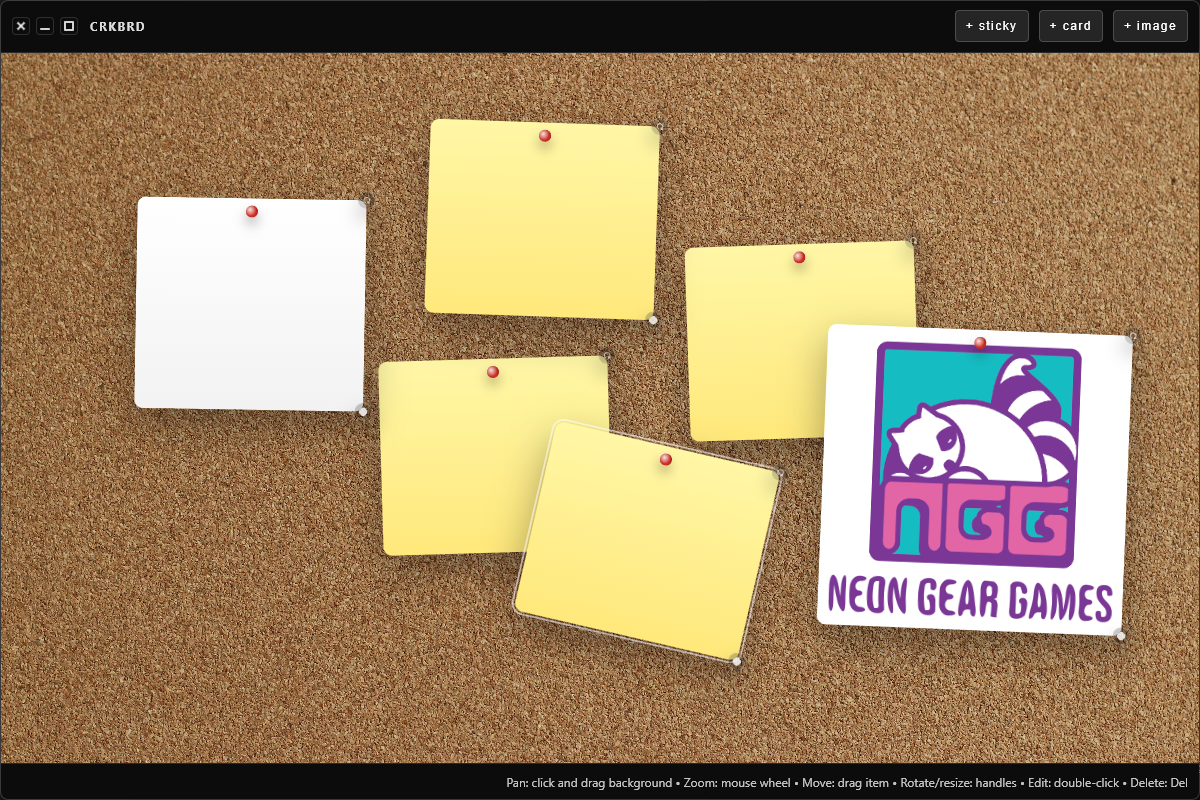Click the resize handle of the topmost yellow sticky
The height and width of the screenshot is (800, 1200).
[x=653, y=320]
